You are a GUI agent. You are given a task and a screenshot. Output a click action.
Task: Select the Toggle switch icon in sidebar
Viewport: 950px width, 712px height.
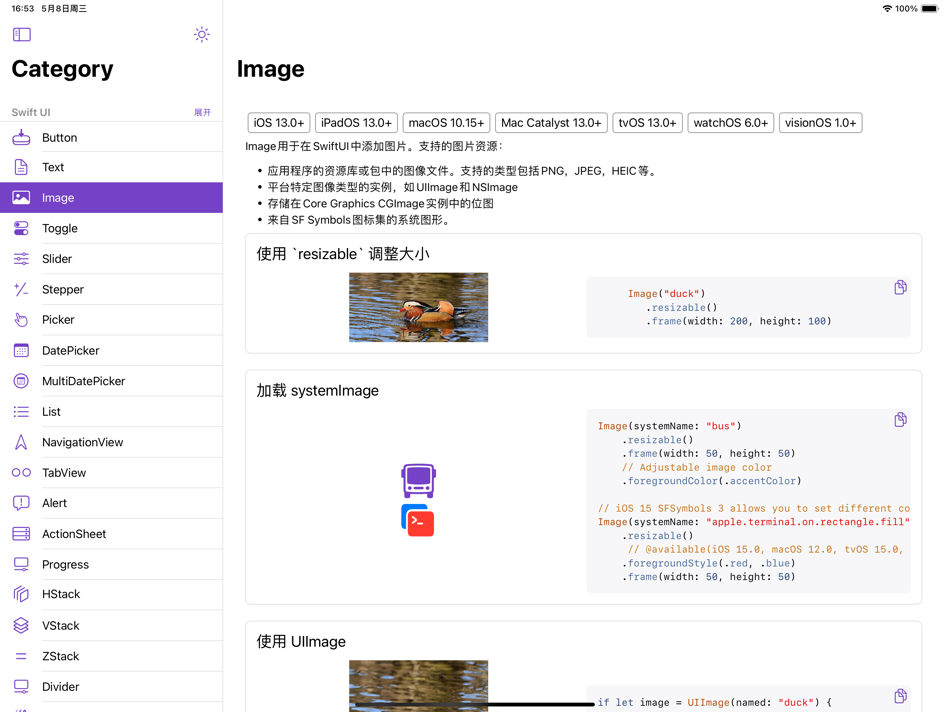[23, 228]
